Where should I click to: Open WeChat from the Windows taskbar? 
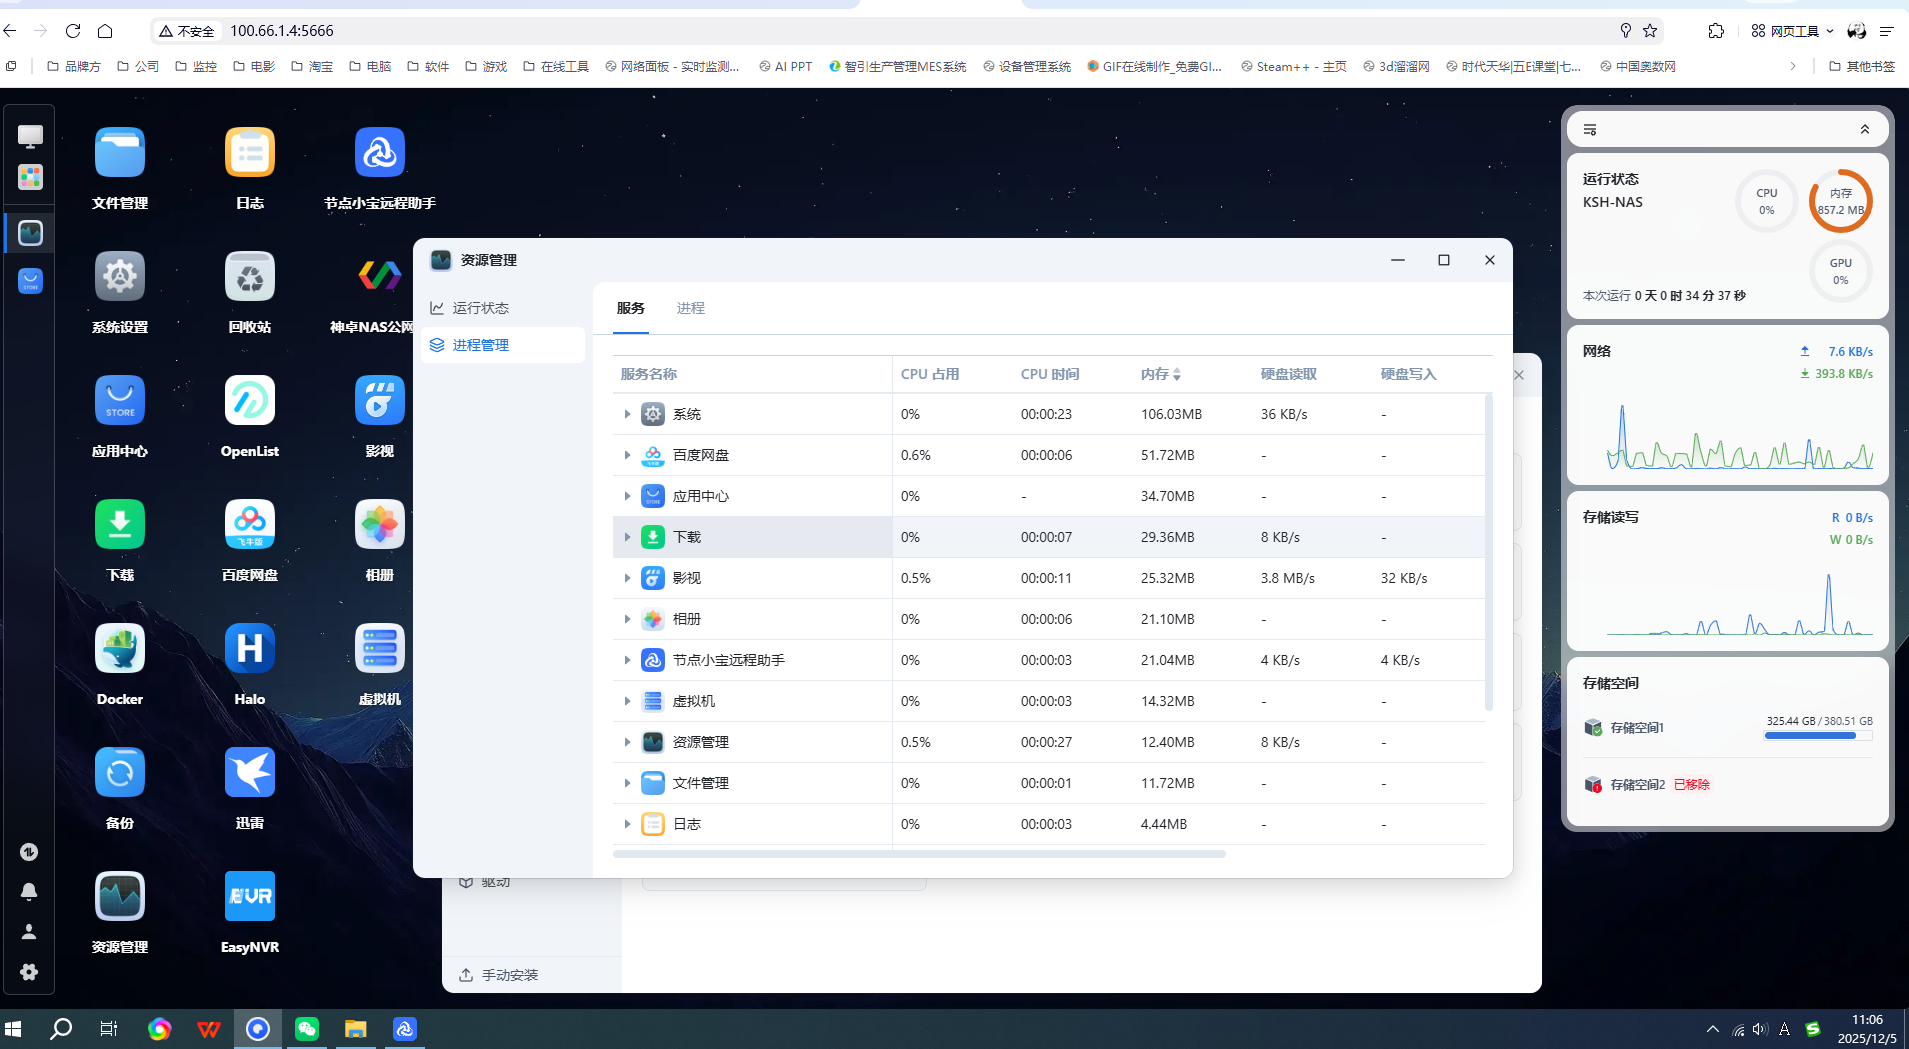tap(307, 1029)
